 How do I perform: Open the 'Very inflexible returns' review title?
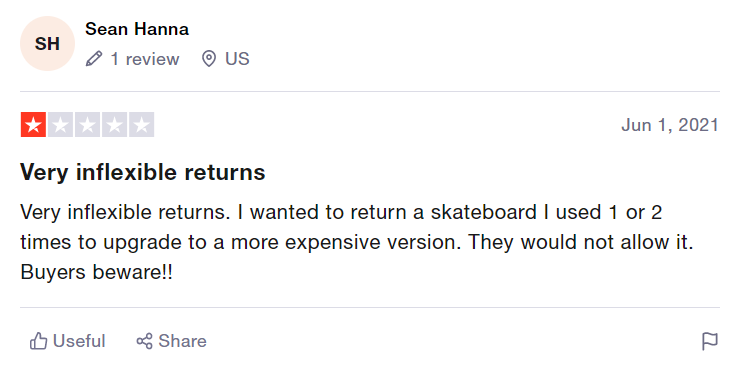pos(143,172)
